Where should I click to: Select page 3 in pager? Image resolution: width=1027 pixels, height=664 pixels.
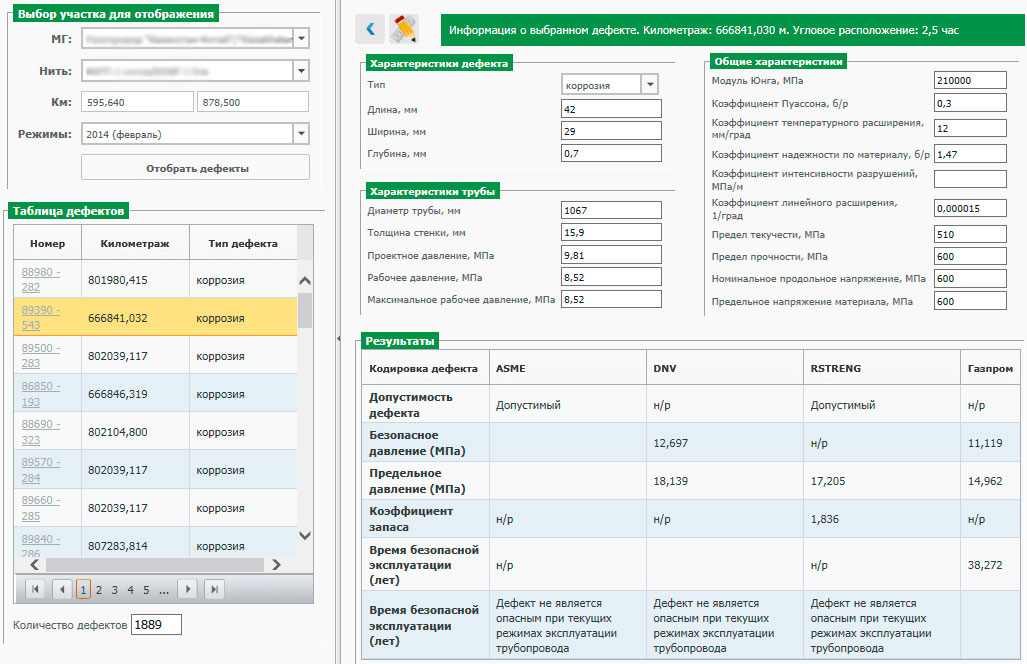pos(115,590)
